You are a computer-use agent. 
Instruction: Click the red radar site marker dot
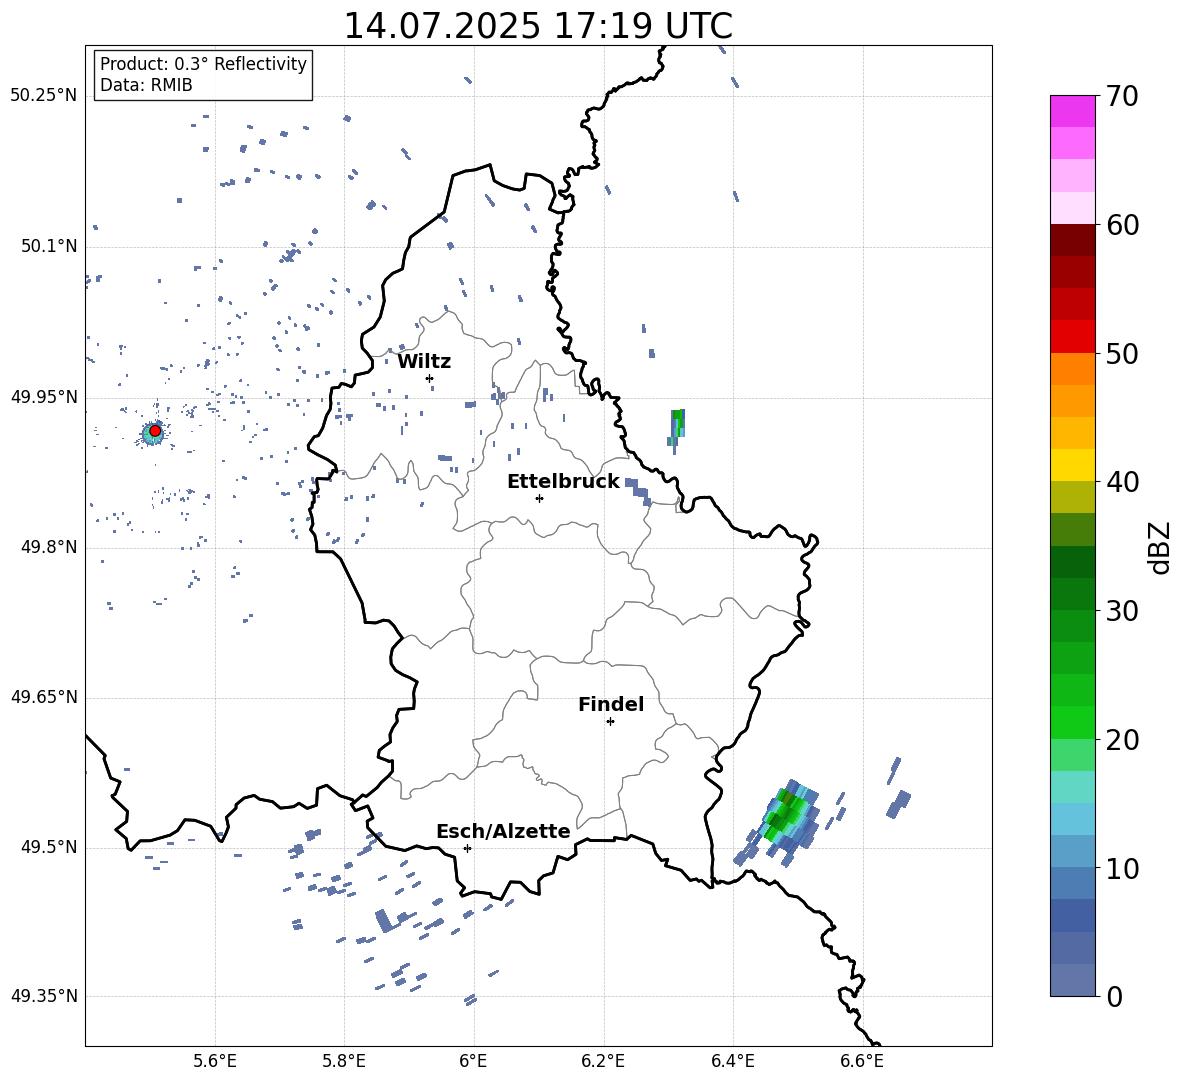(x=155, y=431)
